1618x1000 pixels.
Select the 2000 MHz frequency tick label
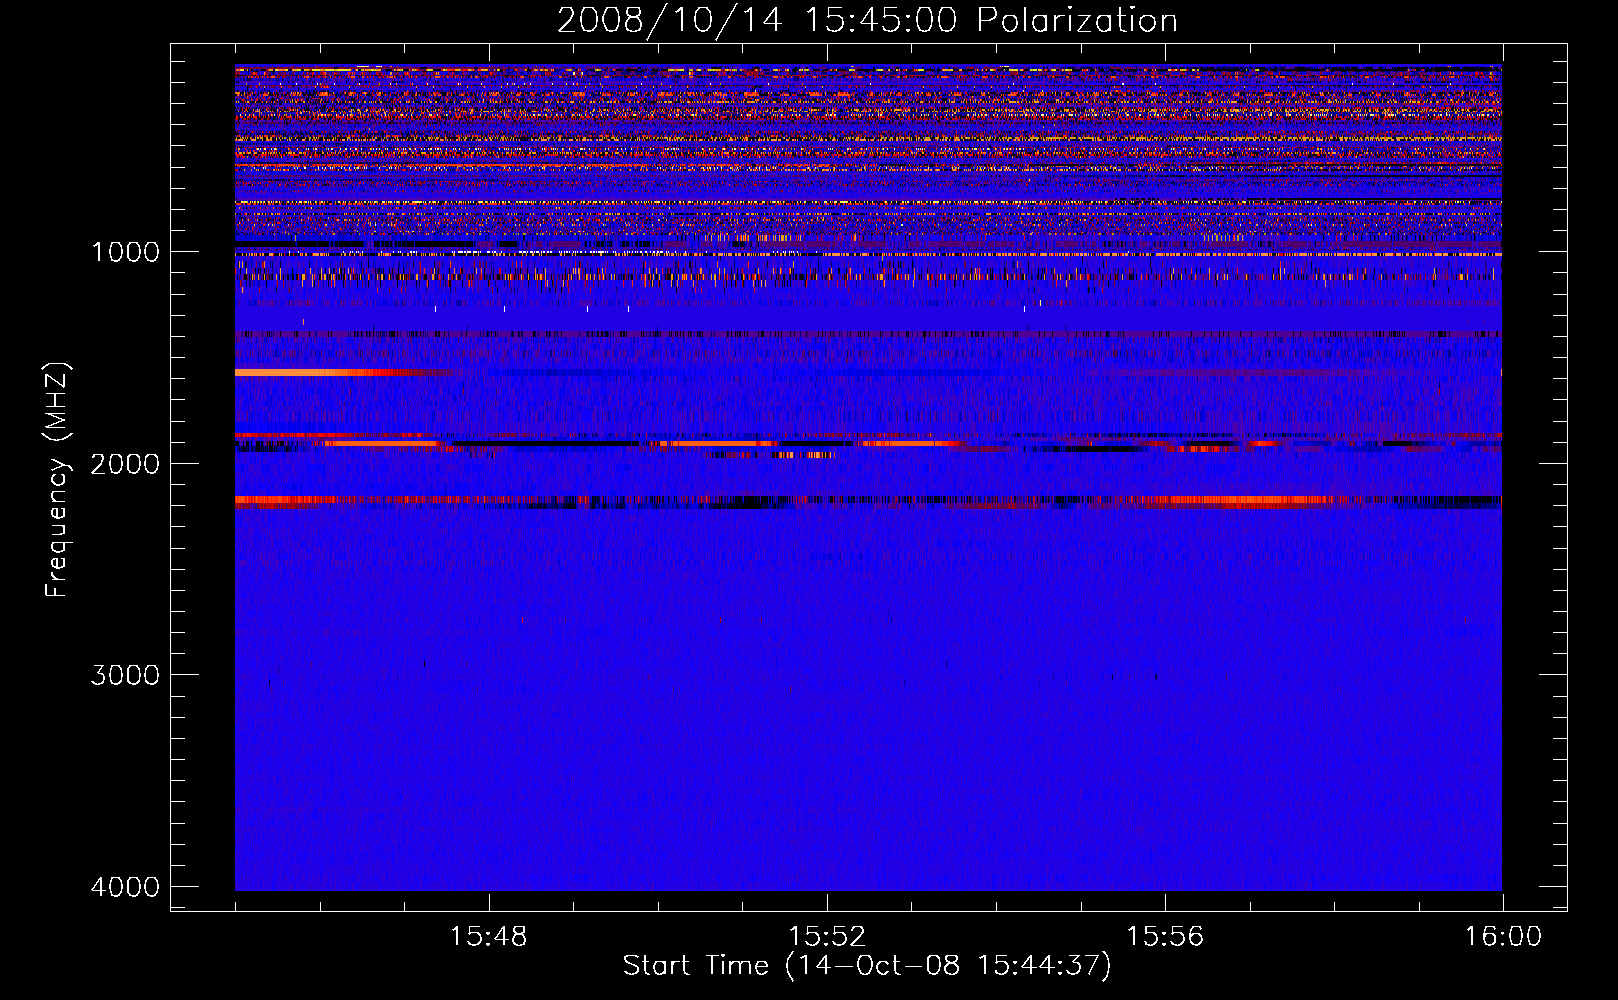click(125, 463)
